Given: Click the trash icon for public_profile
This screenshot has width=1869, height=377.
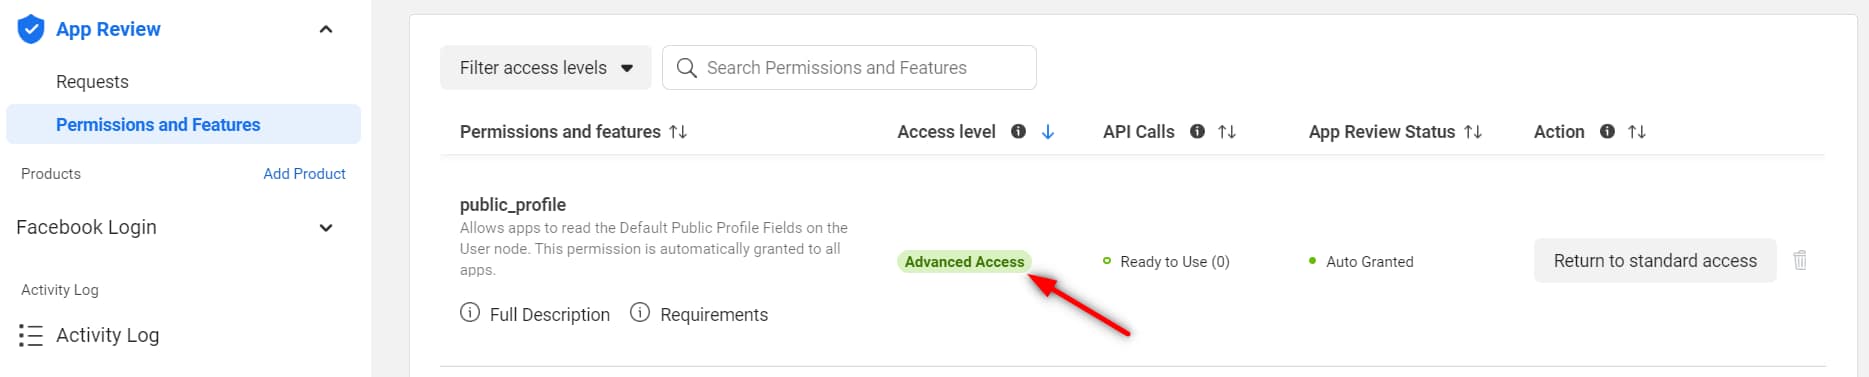Looking at the screenshot, I should tap(1800, 260).
